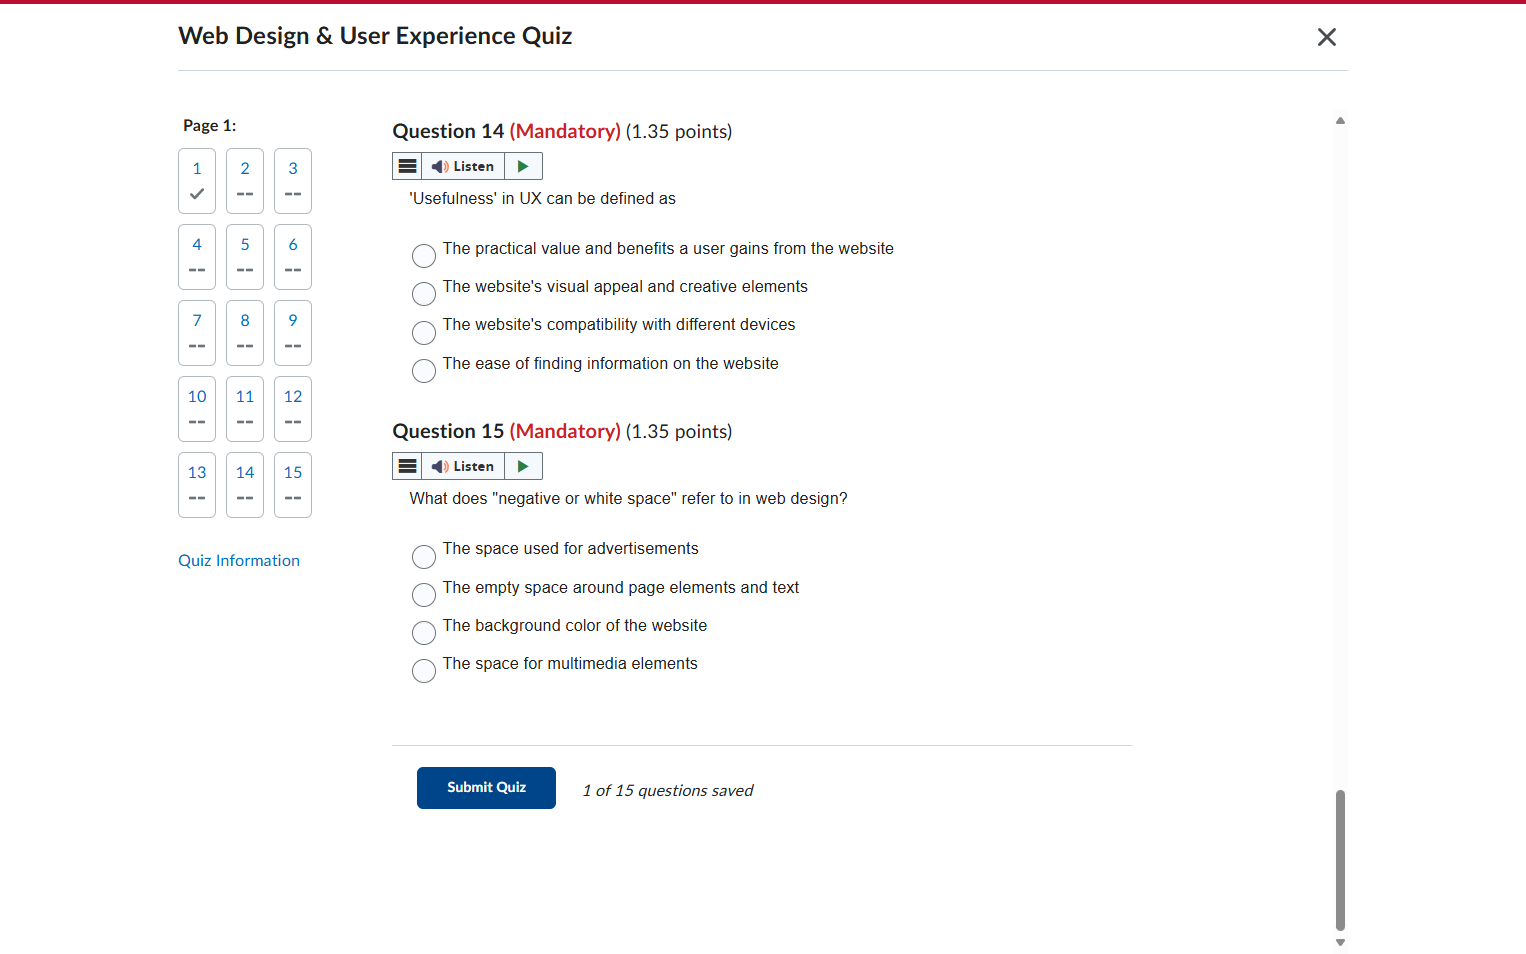
Task: Open the Quiz Information link
Action: (x=239, y=561)
